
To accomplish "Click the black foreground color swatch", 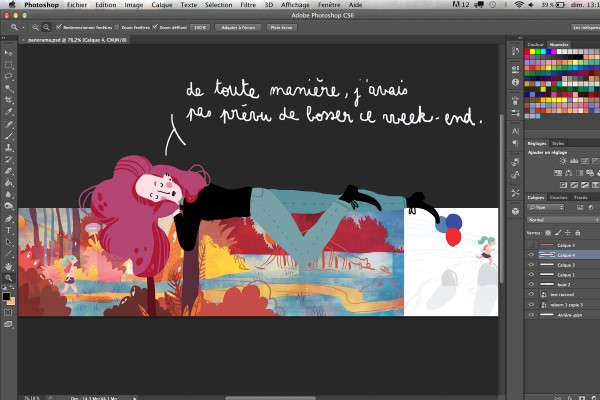I will pyautogui.click(x=6, y=296).
